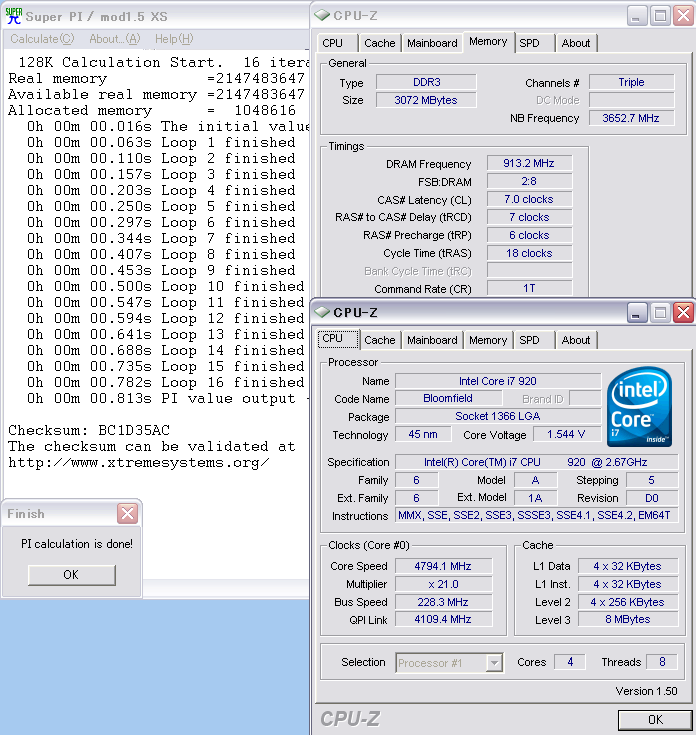Click the Checksum: BC1D35AC line

[89, 430]
